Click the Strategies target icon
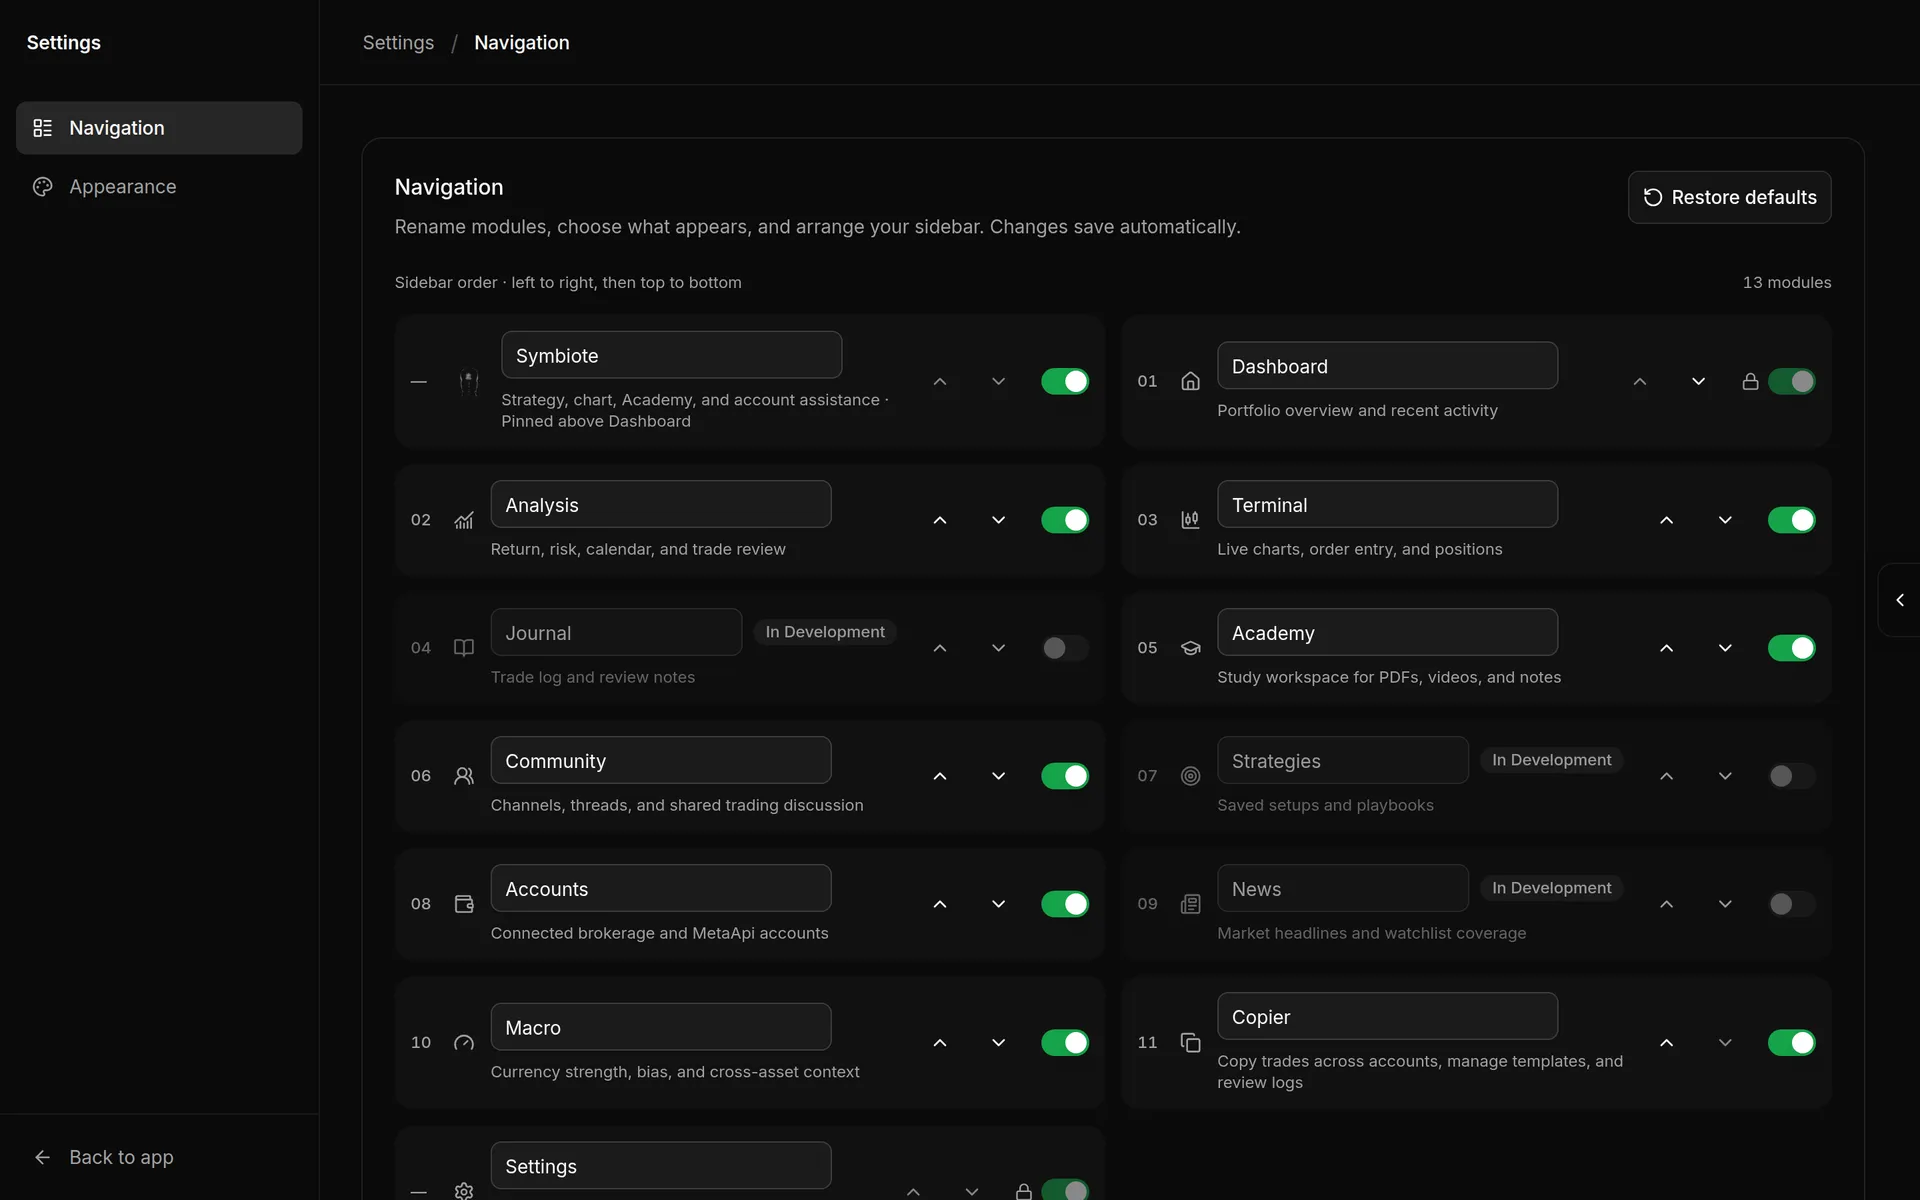This screenshot has height=1200, width=1920. coord(1190,776)
